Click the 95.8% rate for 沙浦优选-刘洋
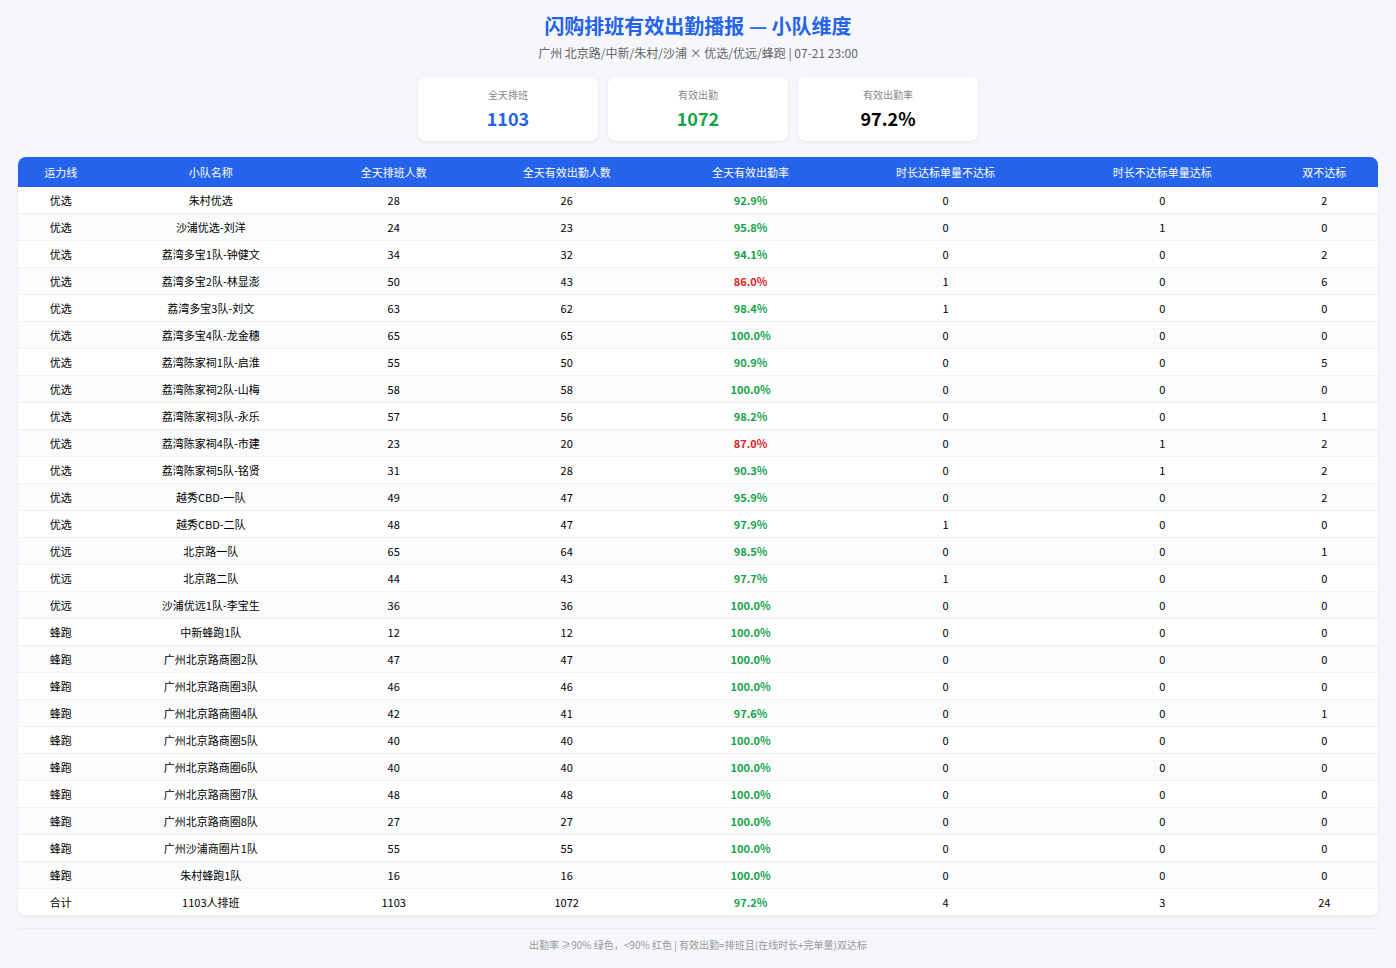Viewport: 1396px width, 968px height. (751, 228)
